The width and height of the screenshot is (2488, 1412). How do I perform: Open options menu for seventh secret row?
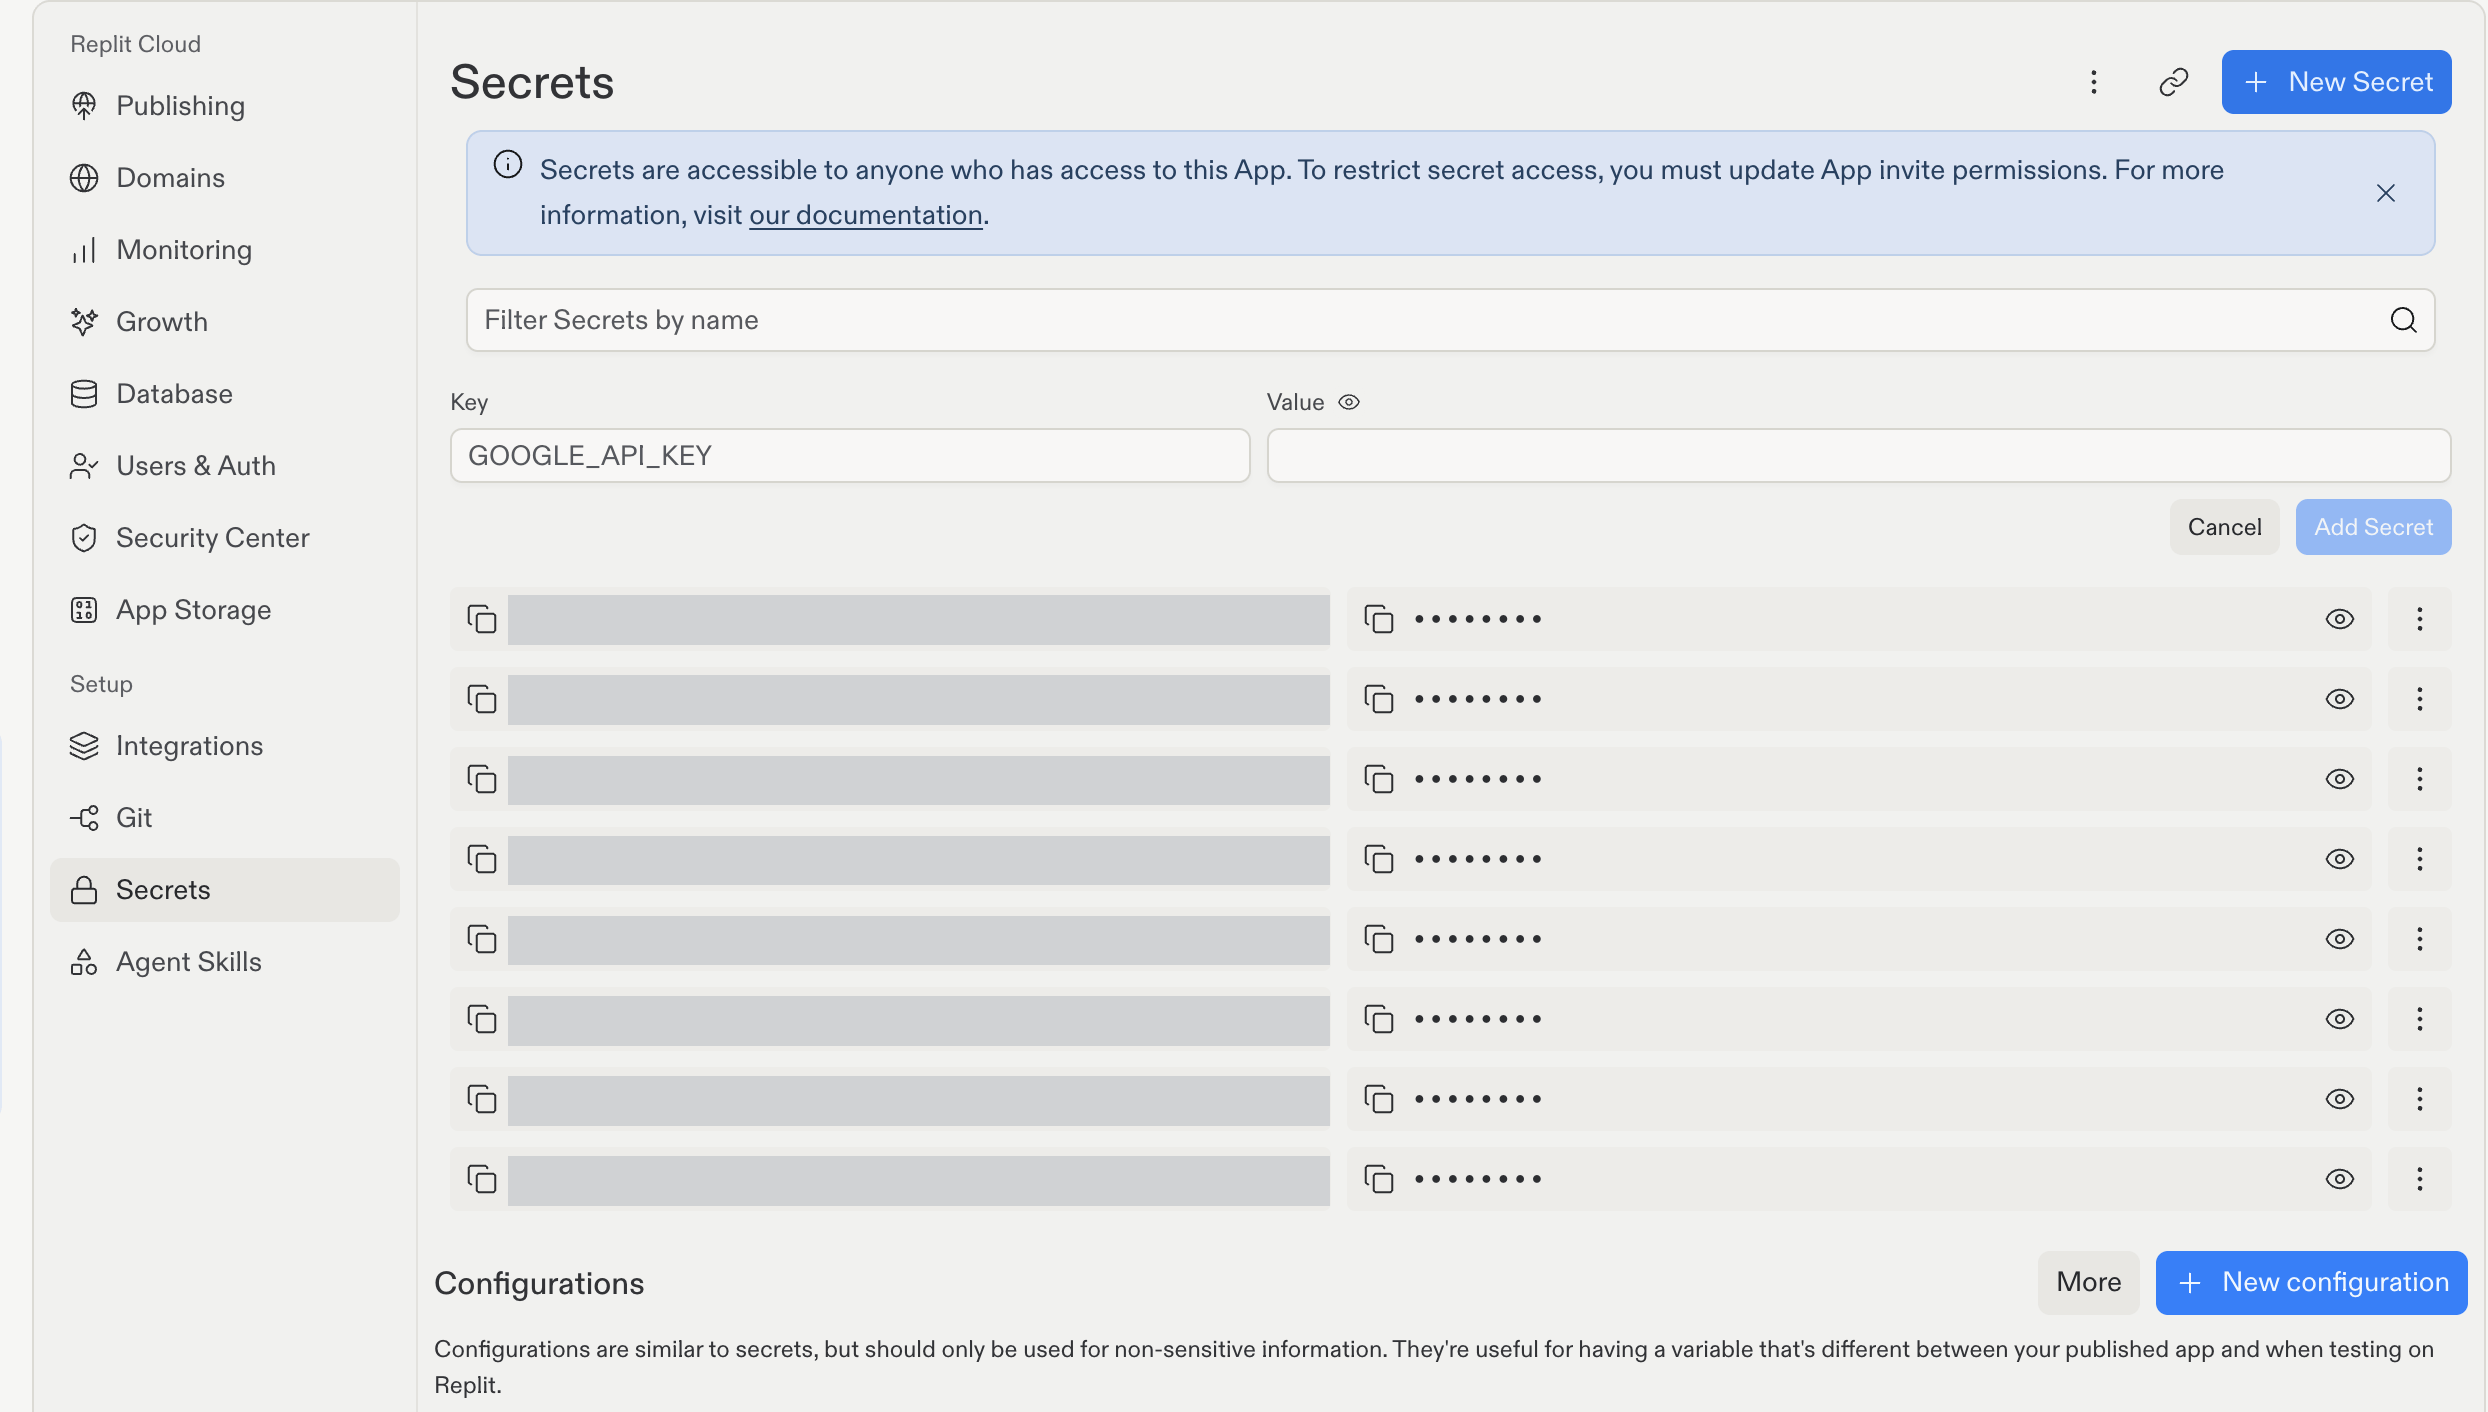click(2420, 1099)
